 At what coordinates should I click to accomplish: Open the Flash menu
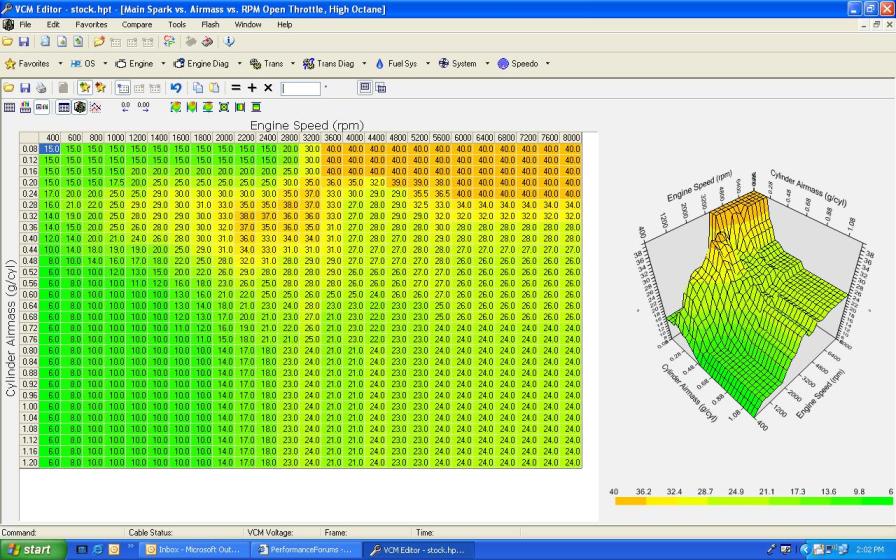(x=210, y=25)
